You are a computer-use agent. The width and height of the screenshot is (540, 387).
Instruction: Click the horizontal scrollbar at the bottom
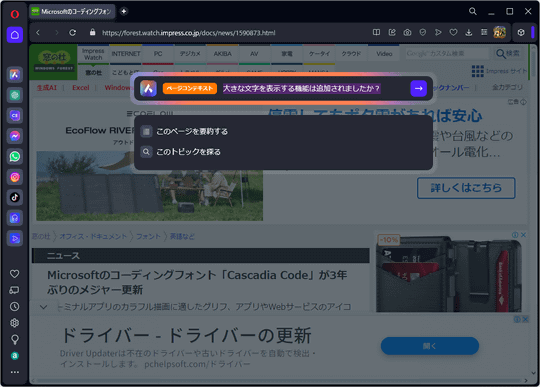279,381
